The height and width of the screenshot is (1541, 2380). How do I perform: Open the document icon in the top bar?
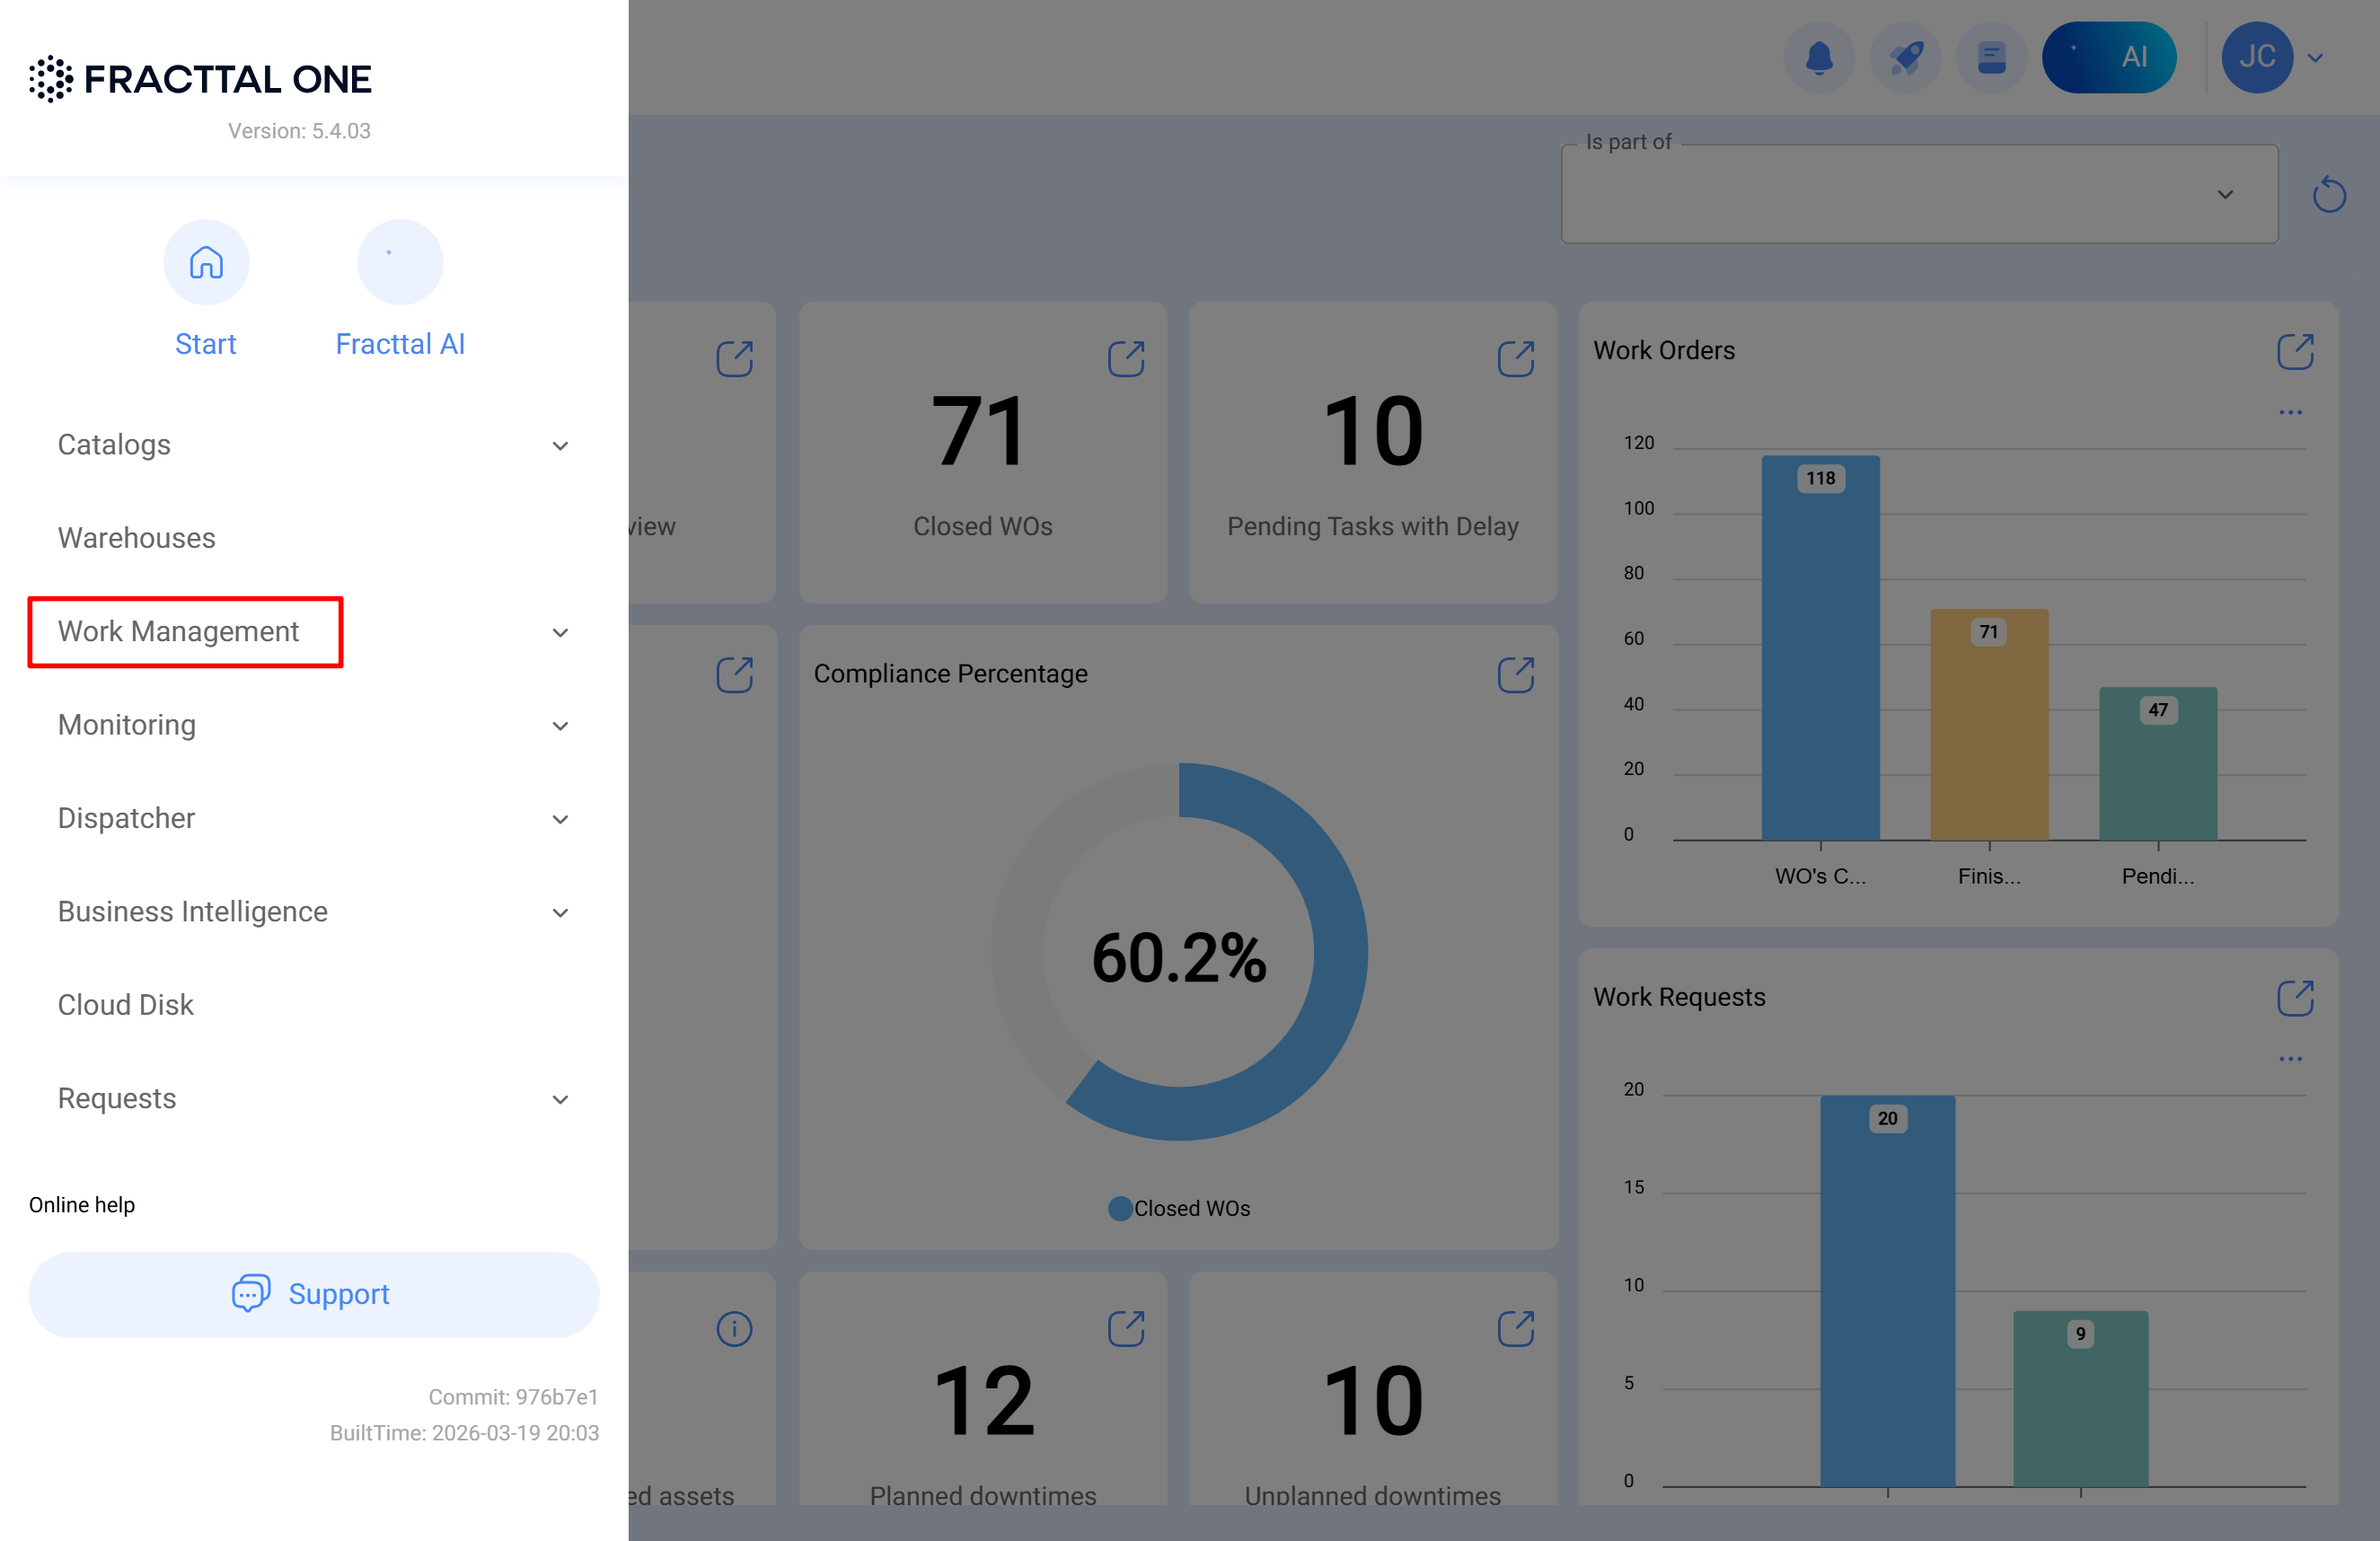(x=1991, y=57)
